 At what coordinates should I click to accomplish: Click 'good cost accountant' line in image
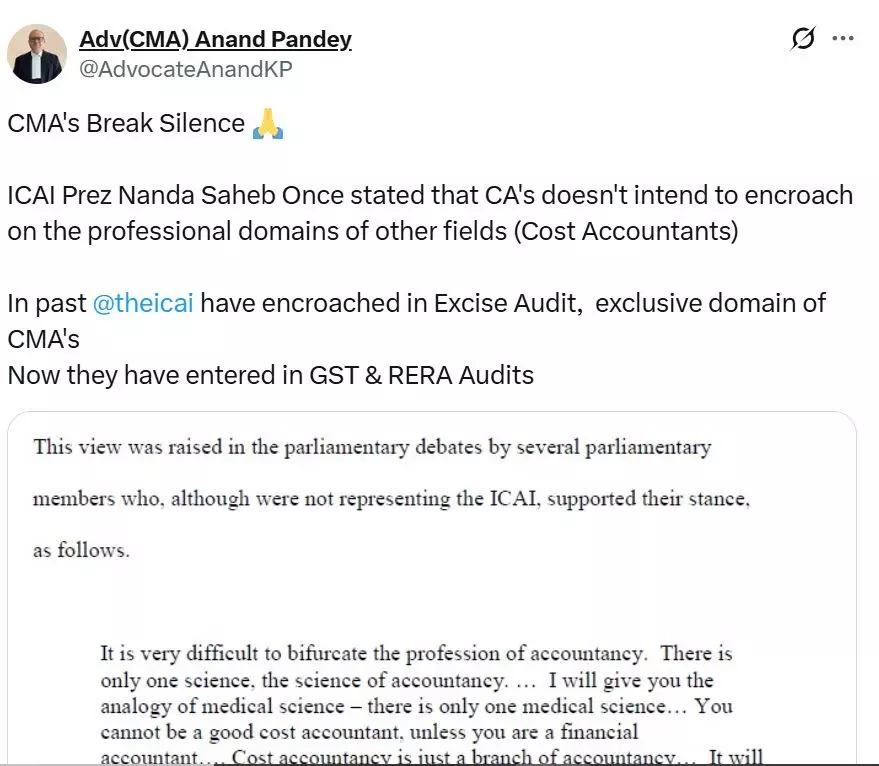pyautogui.click(x=369, y=732)
